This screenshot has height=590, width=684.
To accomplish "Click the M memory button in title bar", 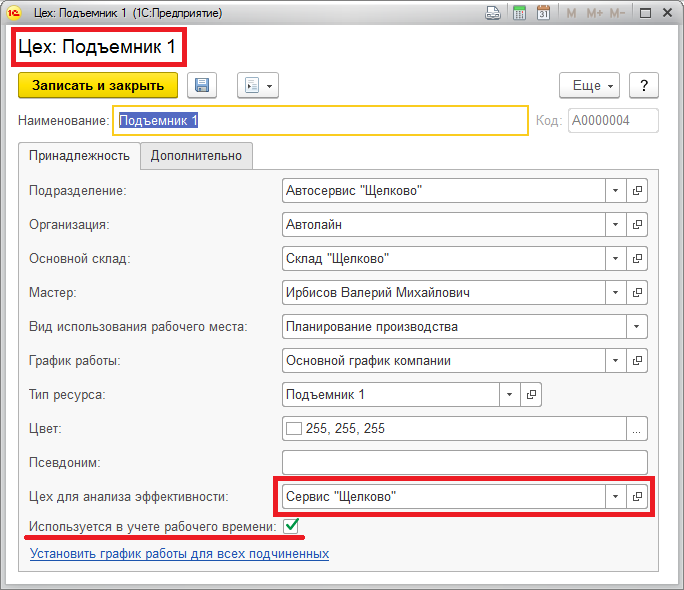I will click(571, 14).
